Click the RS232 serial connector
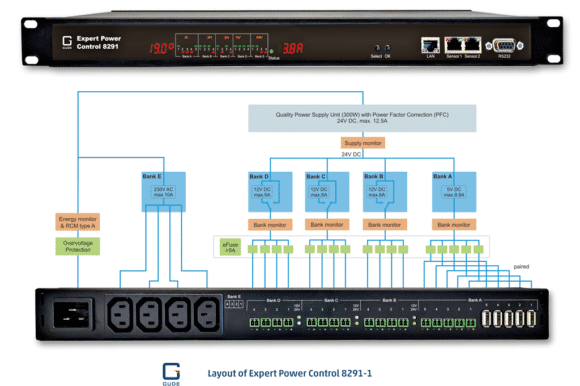Viewport: 580px width, 386px height. [505, 46]
